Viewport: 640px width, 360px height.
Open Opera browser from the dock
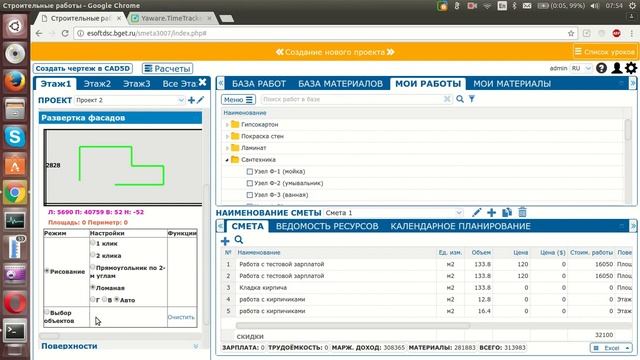click(x=15, y=303)
